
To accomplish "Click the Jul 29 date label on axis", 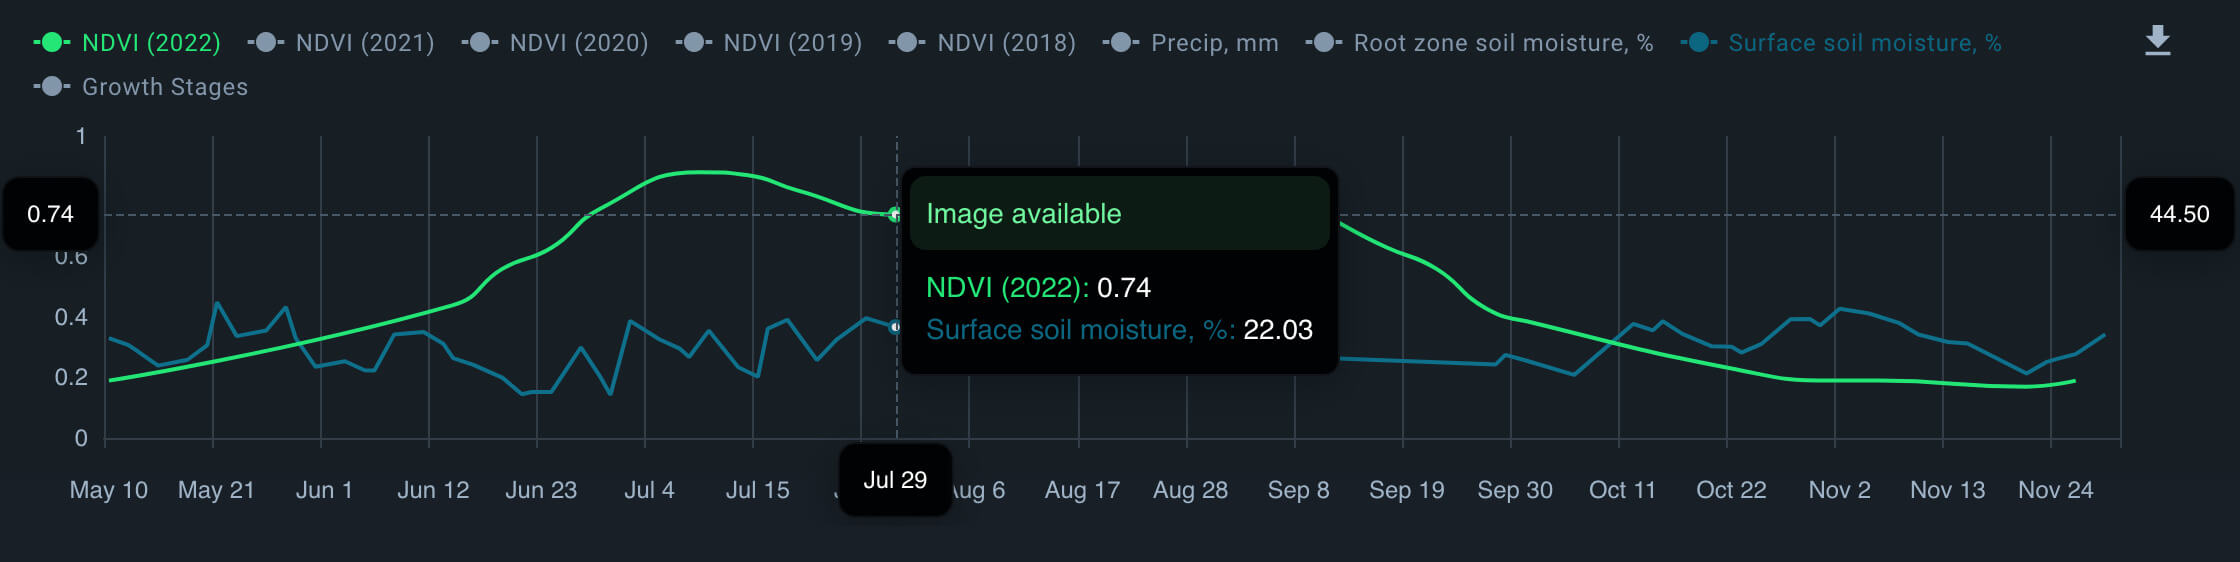I will [x=895, y=480].
